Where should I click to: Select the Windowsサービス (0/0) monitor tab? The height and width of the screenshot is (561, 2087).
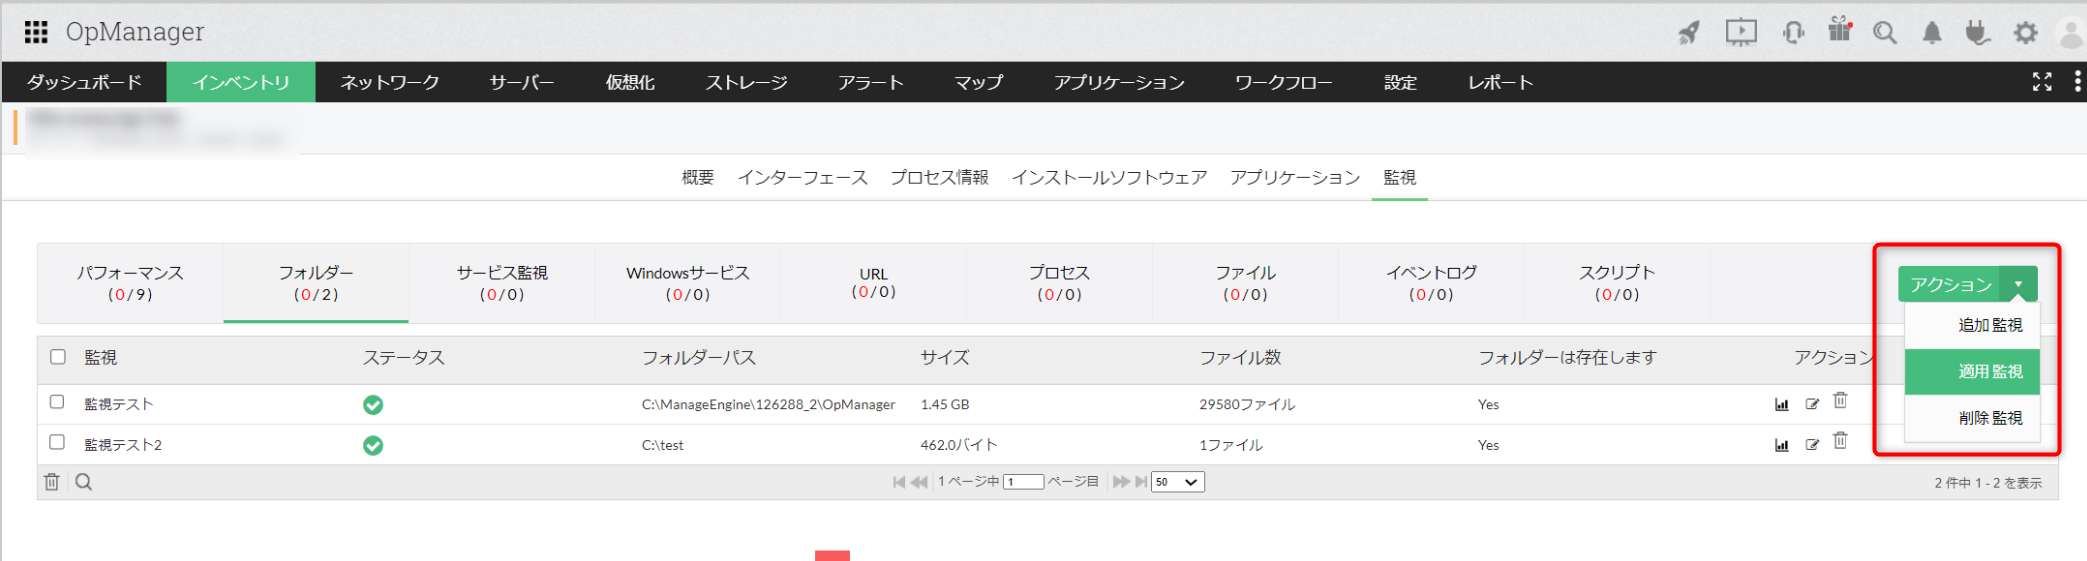click(x=688, y=283)
